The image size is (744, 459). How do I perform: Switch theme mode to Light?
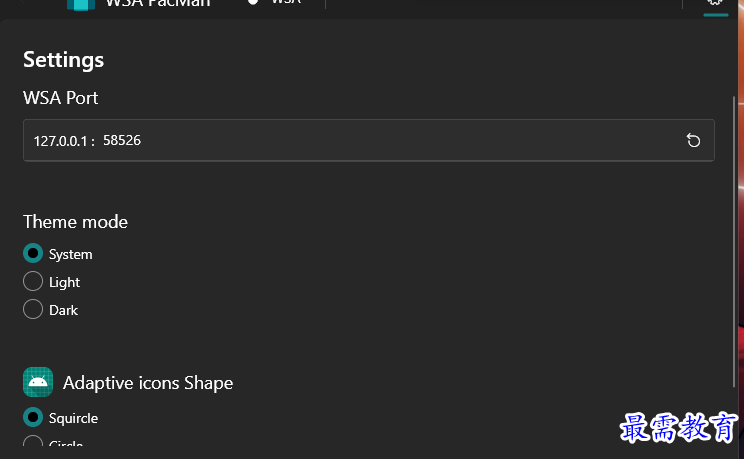pyautogui.click(x=51, y=281)
